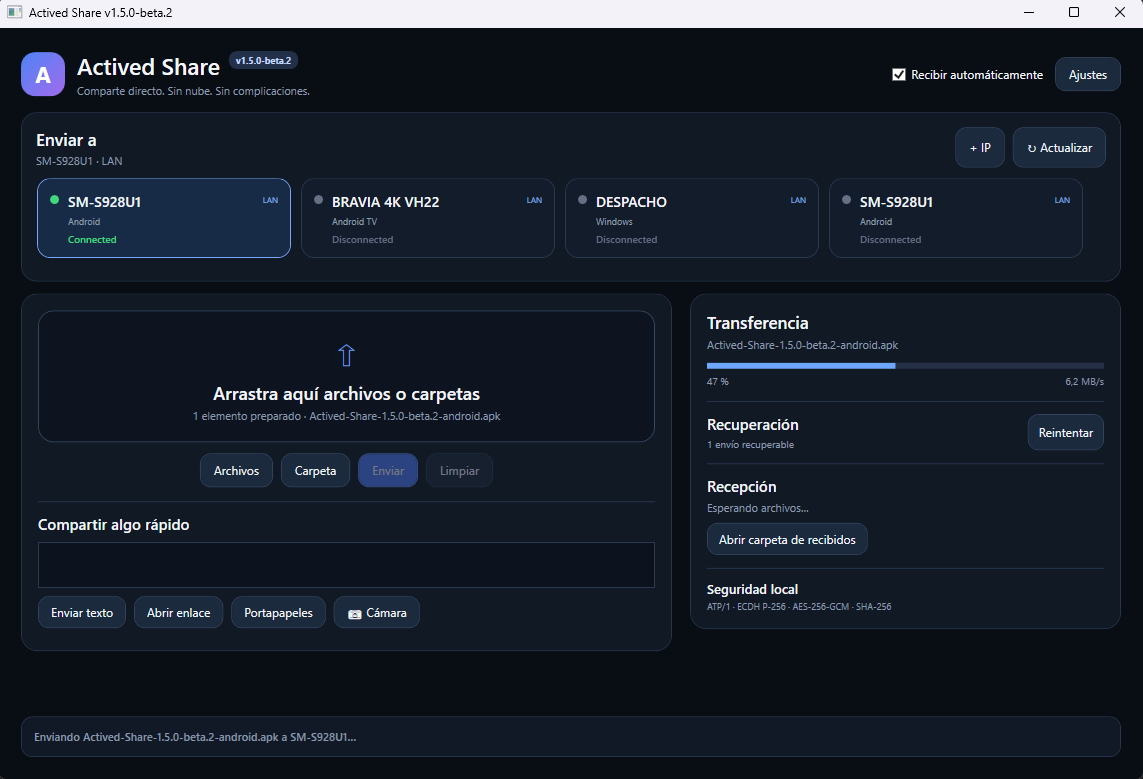Viewport: 1143px width, 779px height.
Task: Click the LAN badge on DESPACHO card
Action: point(798,200)
